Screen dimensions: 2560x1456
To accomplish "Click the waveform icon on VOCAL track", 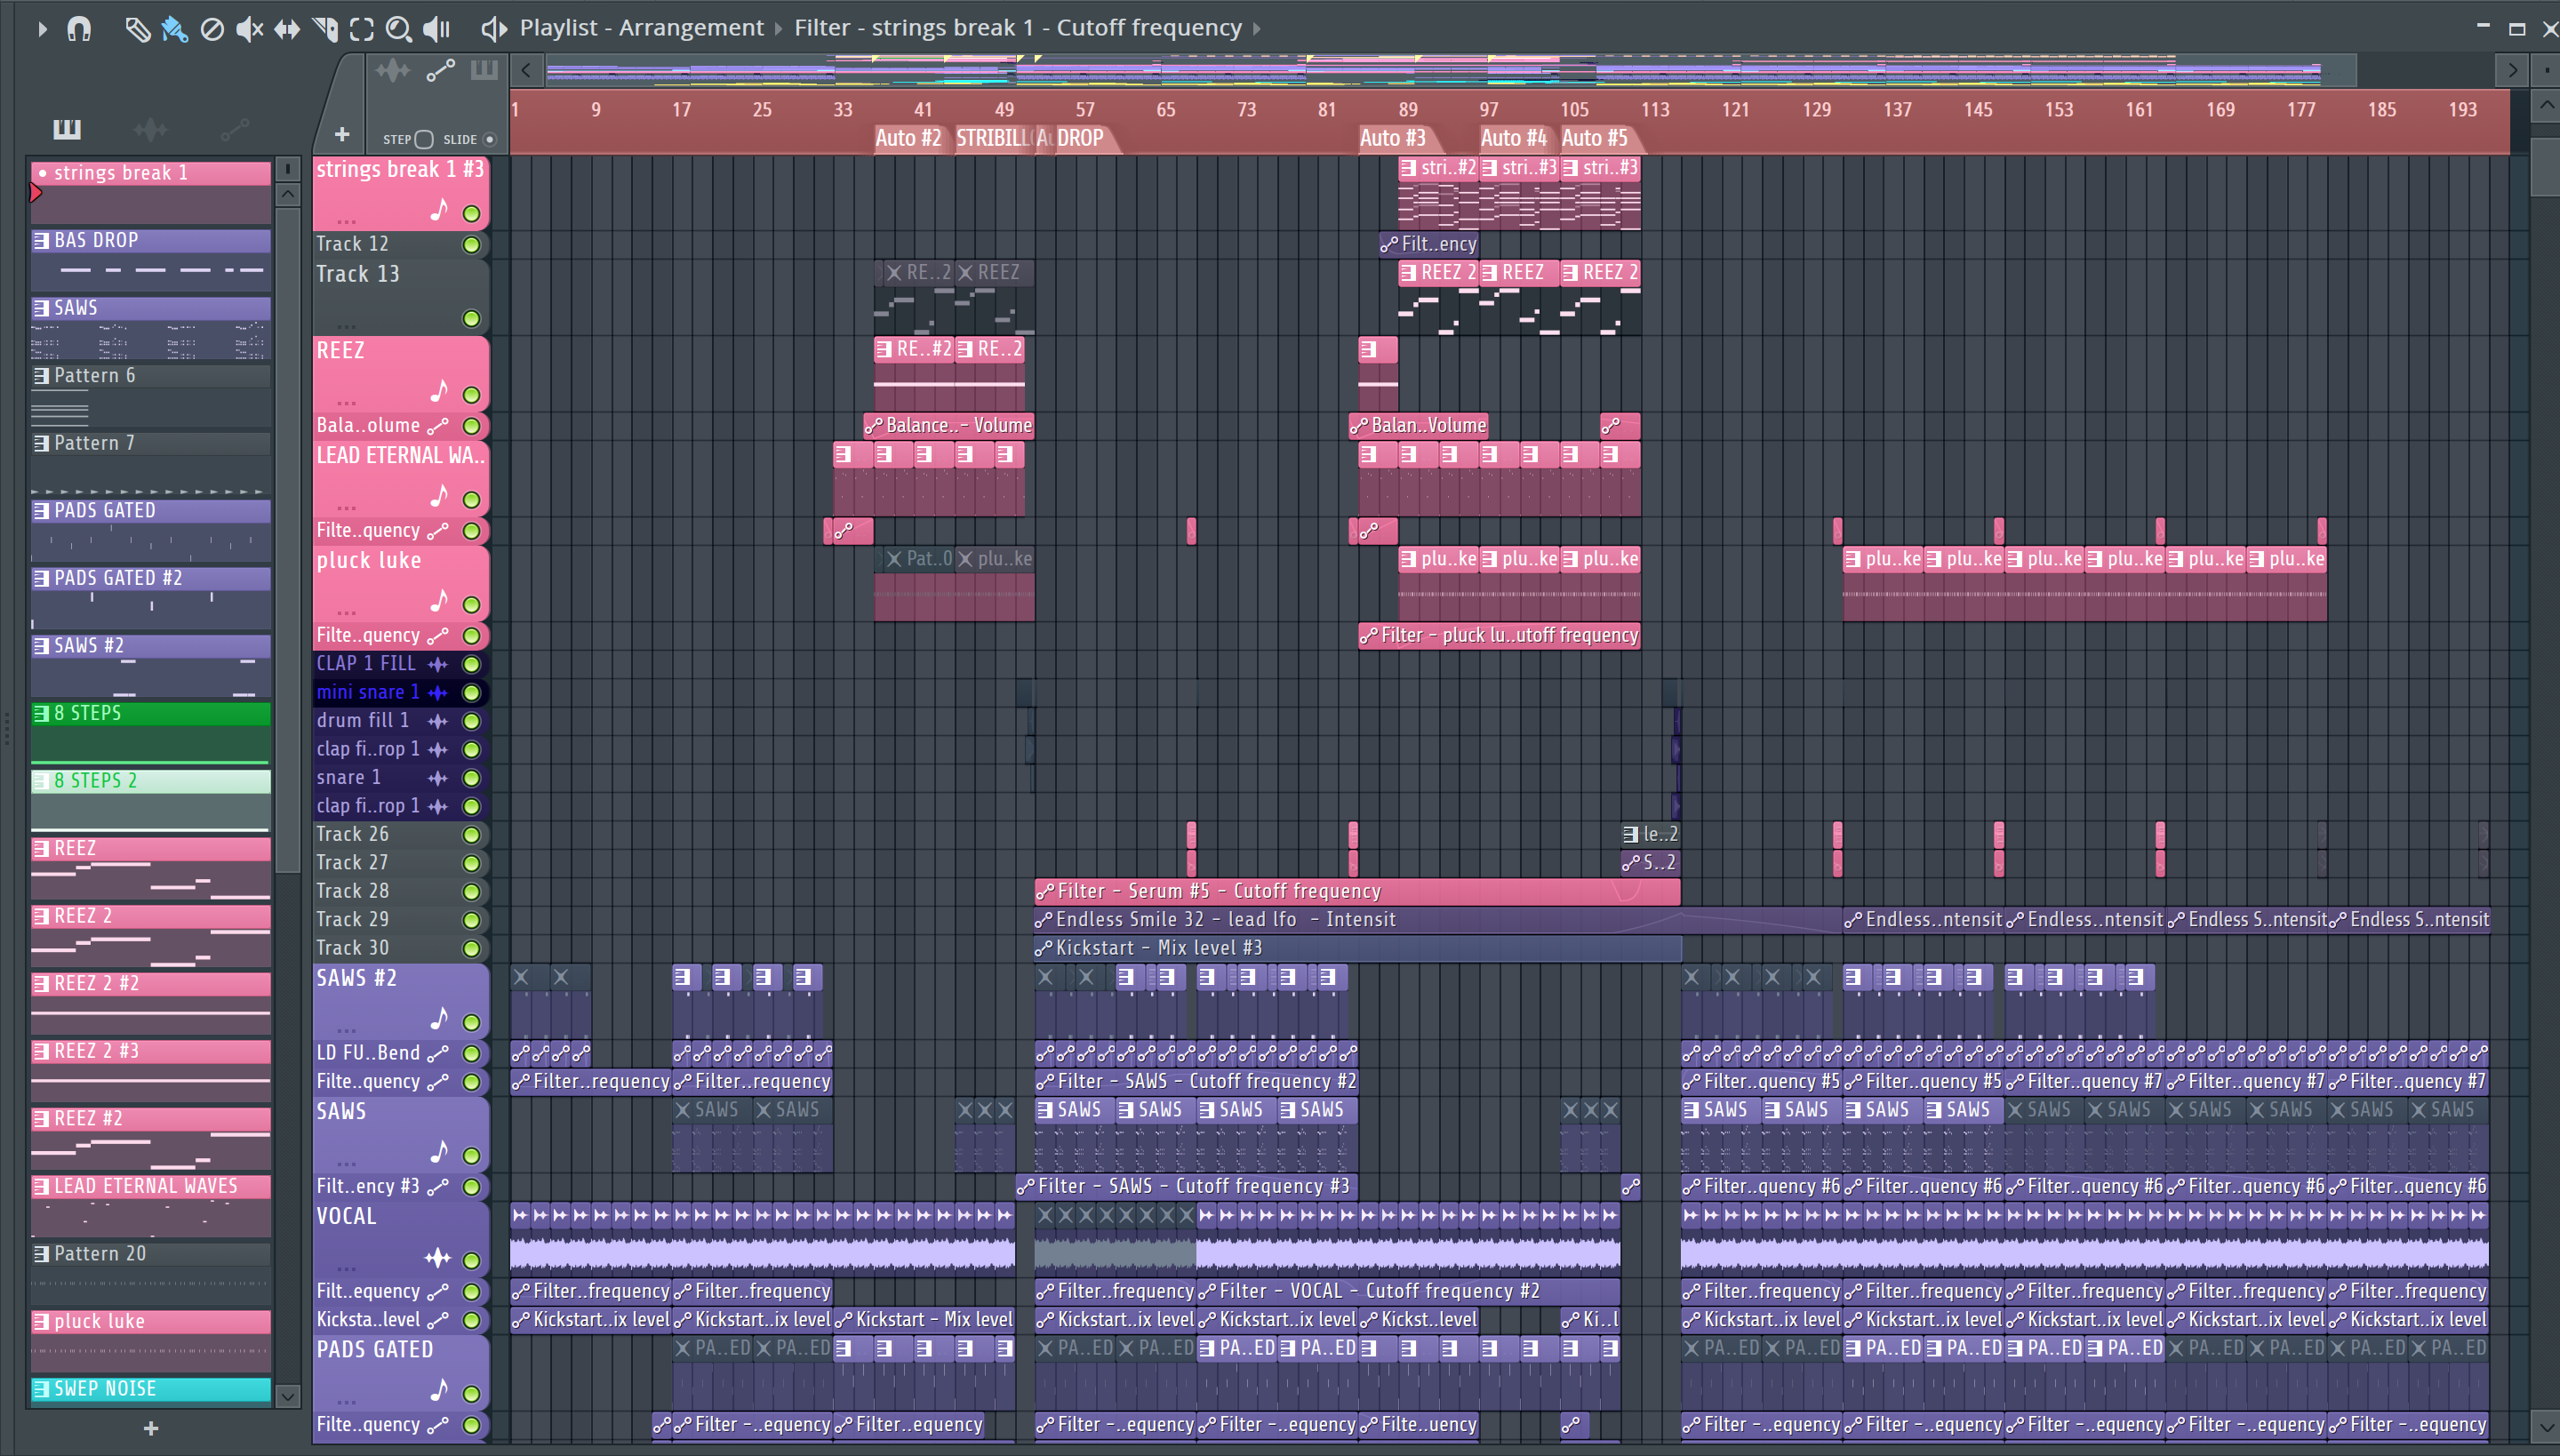I will click(x=438, y=1258).
